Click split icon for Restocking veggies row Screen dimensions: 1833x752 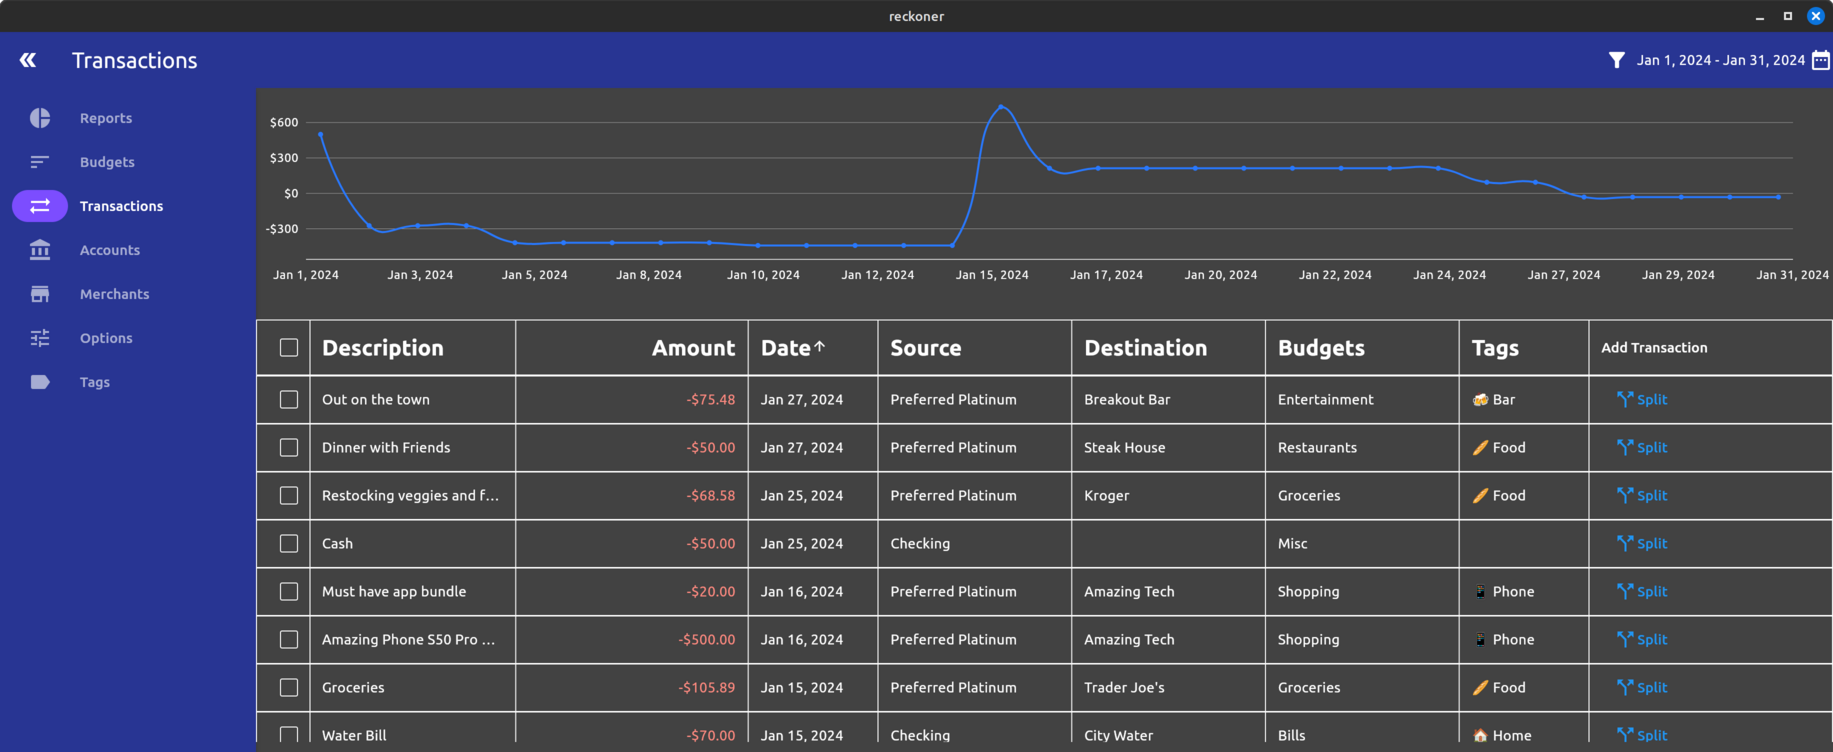1625,495
